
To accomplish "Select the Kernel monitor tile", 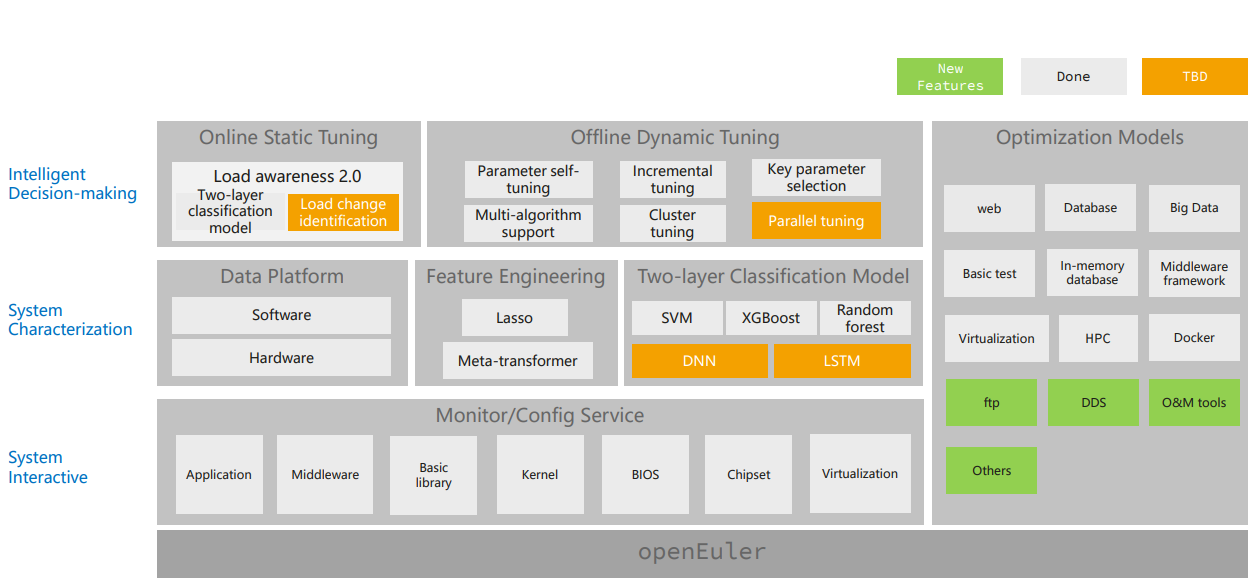I will 540,475.
